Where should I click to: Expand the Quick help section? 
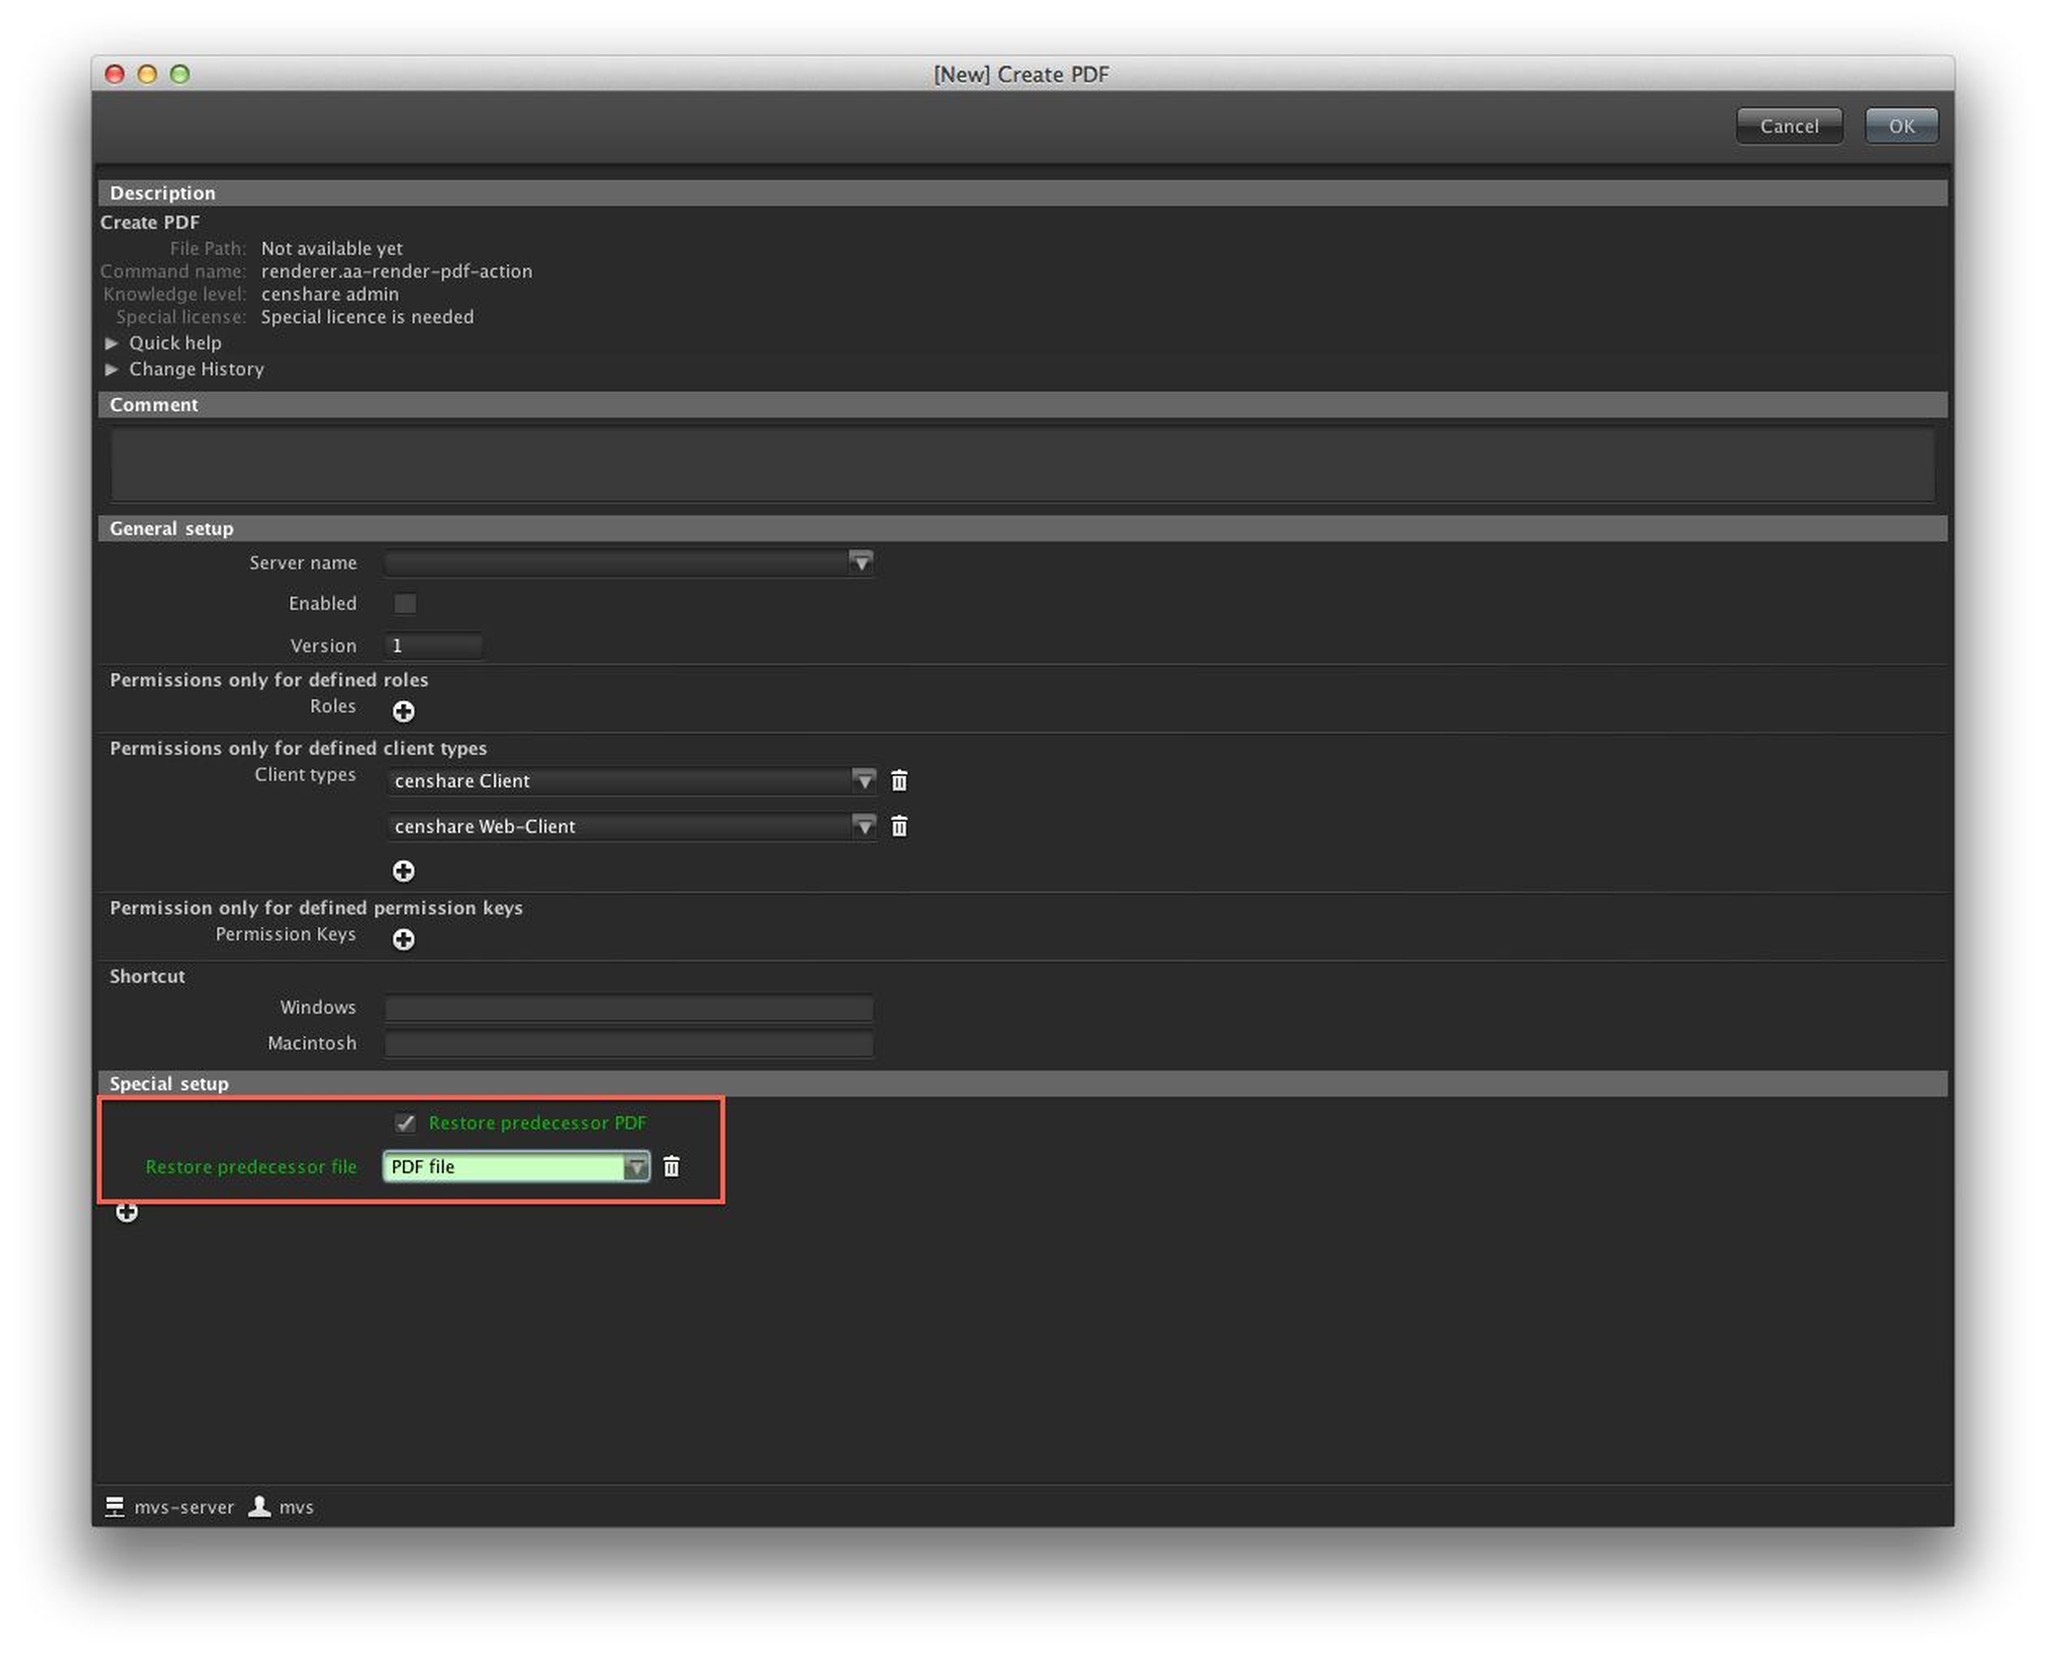pos(112,343)
